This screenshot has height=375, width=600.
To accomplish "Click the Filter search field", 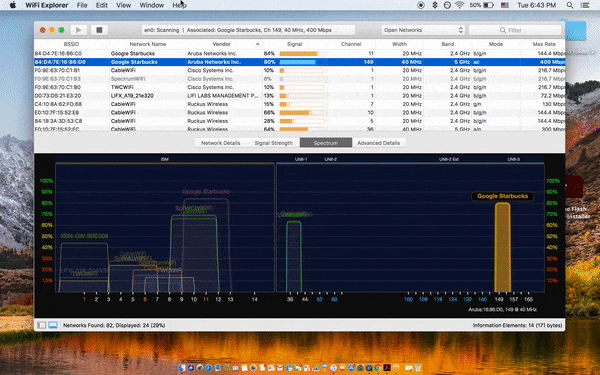I will 515,30.
